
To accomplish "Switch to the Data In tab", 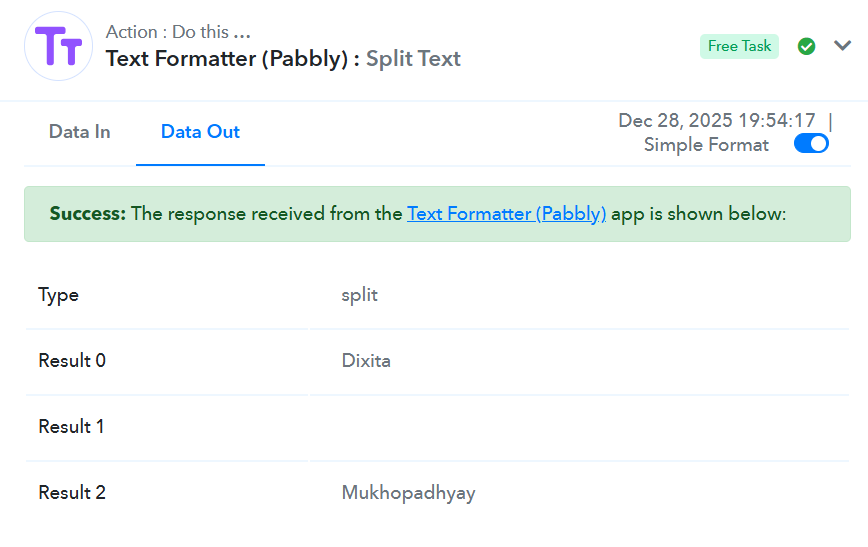I will pos(80,132).
